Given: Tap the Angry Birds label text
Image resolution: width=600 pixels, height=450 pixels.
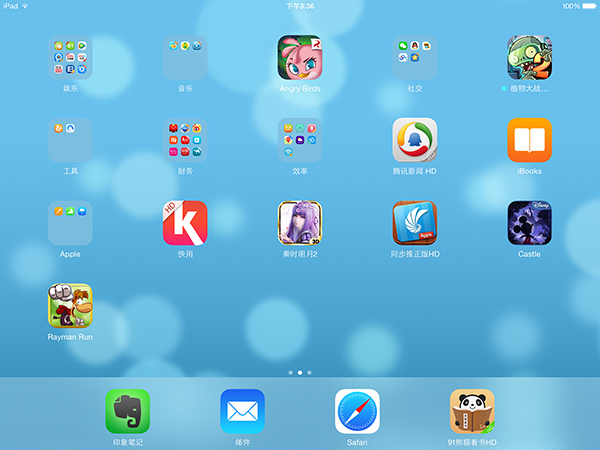Looking at the screenshot, I should click(300, 89).
